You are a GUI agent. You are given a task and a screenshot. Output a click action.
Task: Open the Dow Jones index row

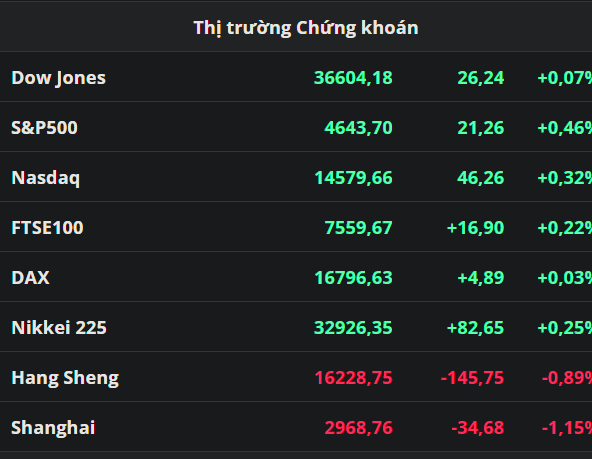coord(296,77)
